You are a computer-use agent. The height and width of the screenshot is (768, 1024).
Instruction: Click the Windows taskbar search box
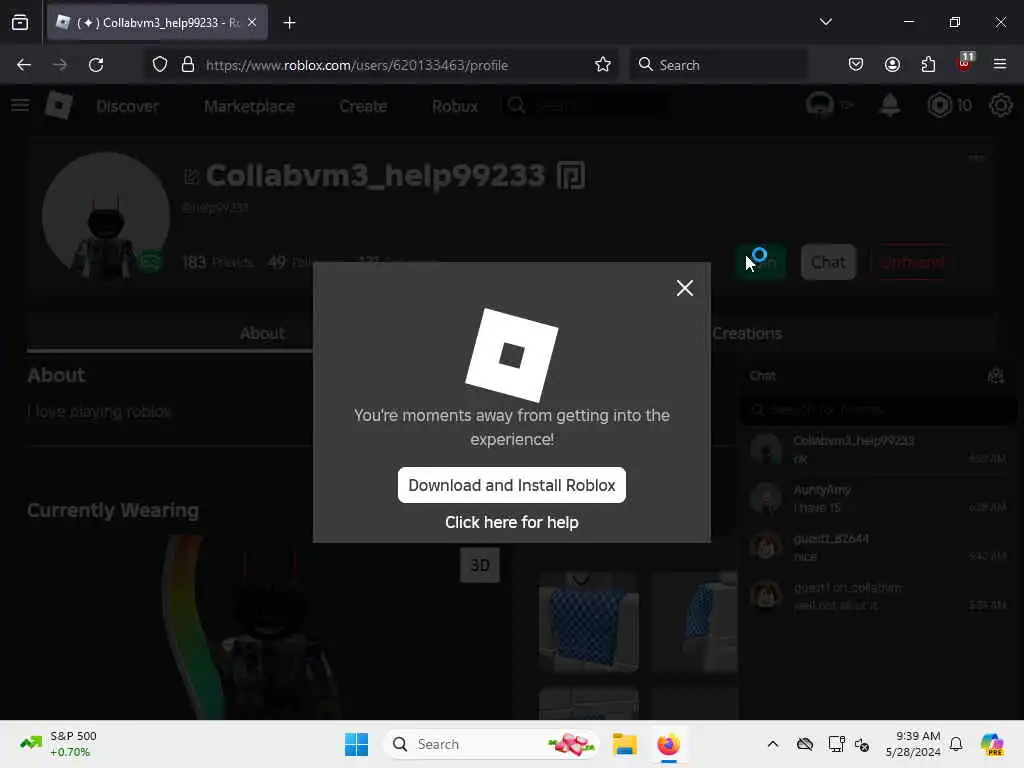[491, 744]
